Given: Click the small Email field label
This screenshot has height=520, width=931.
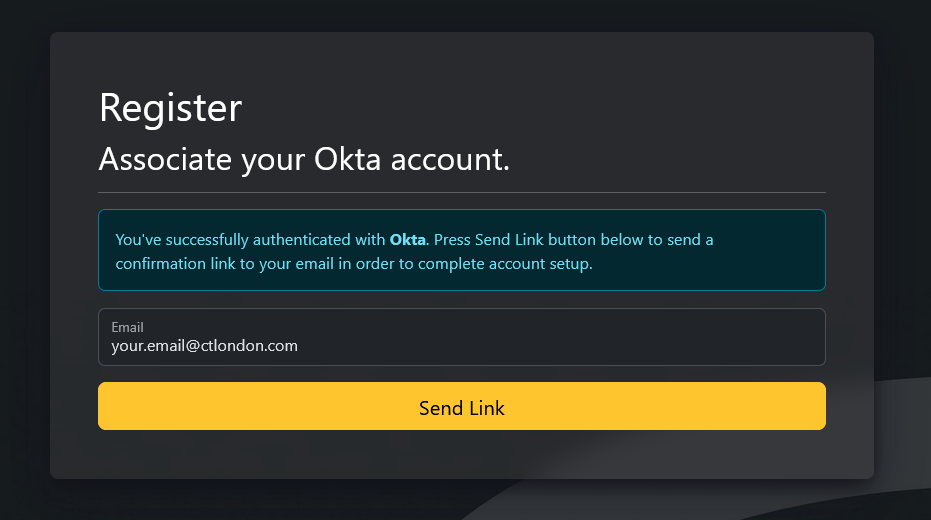Looking at the screenshot, I should pyautogui.click(x=127, y=327).
